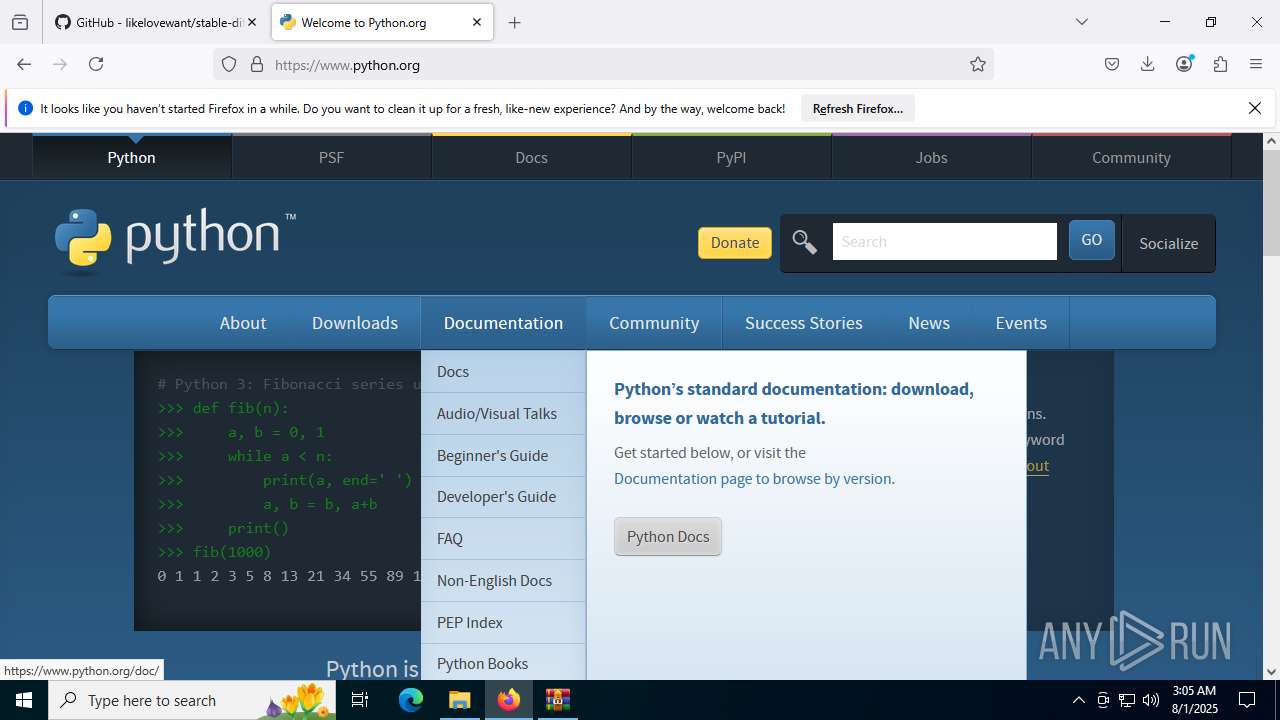
Task: Click the volume speaker tray icon
Action: tap(1151, 700)
